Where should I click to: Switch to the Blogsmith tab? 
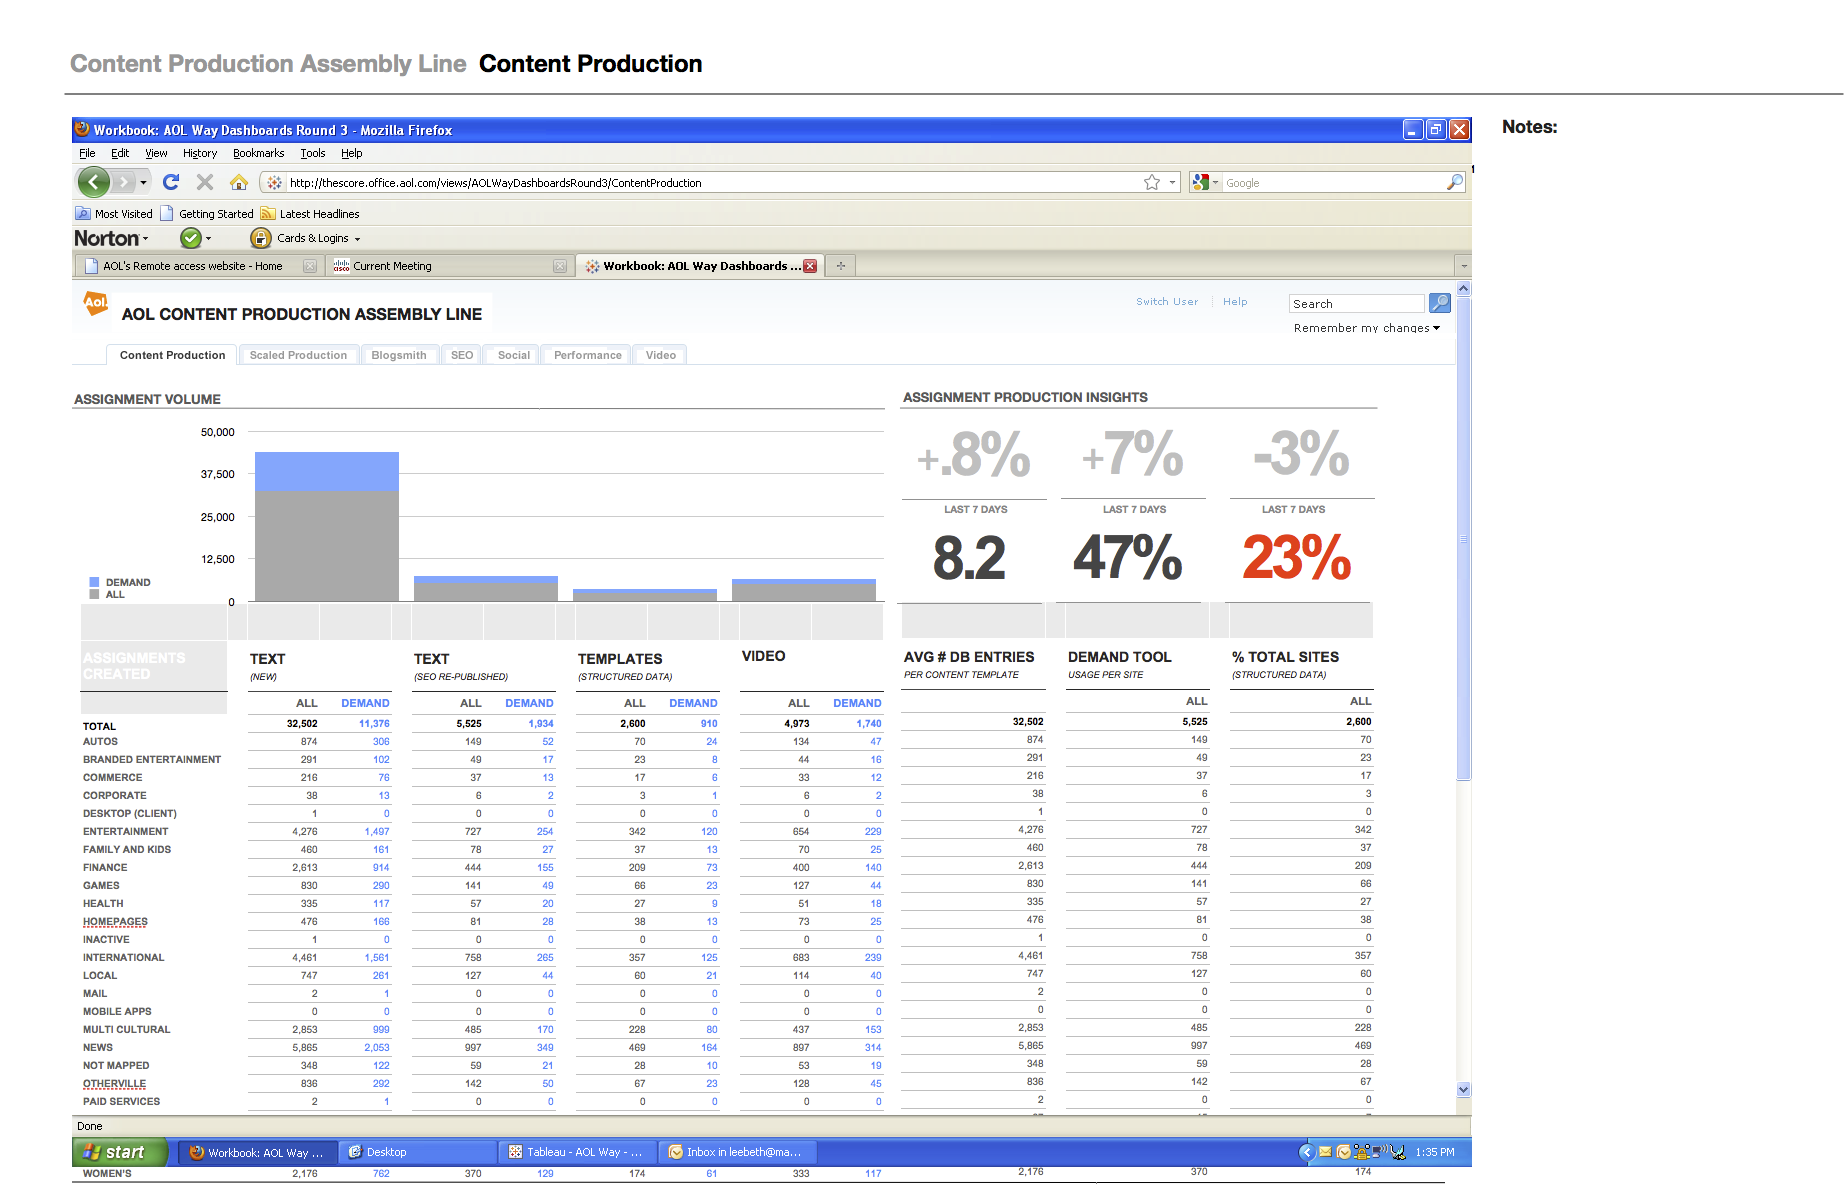(x=399, y=355)
